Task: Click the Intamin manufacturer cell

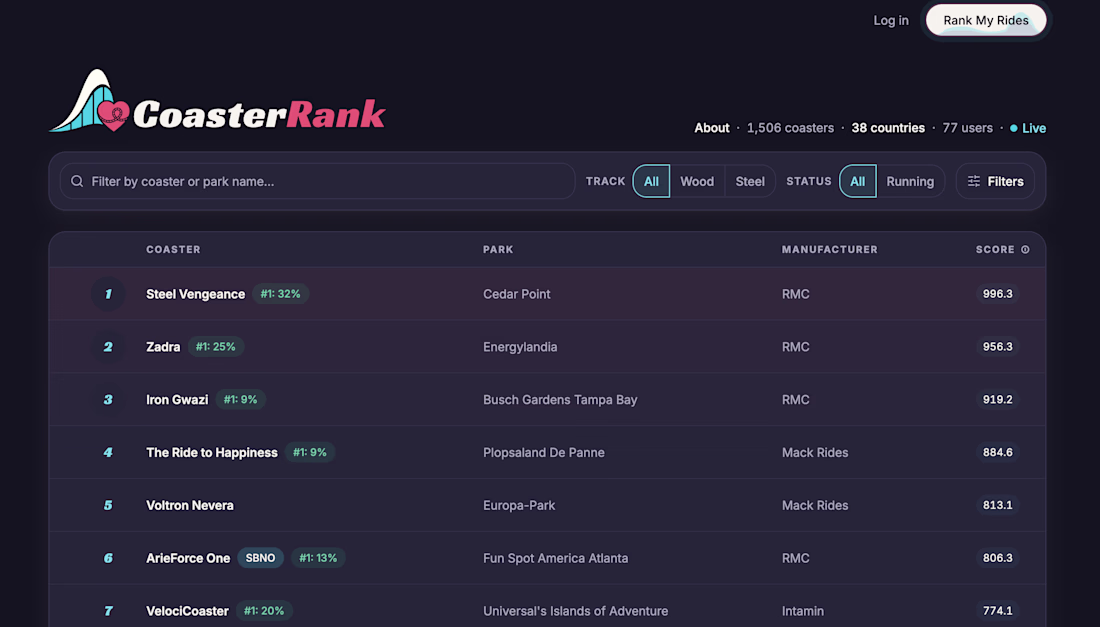Action: point(803,611)
